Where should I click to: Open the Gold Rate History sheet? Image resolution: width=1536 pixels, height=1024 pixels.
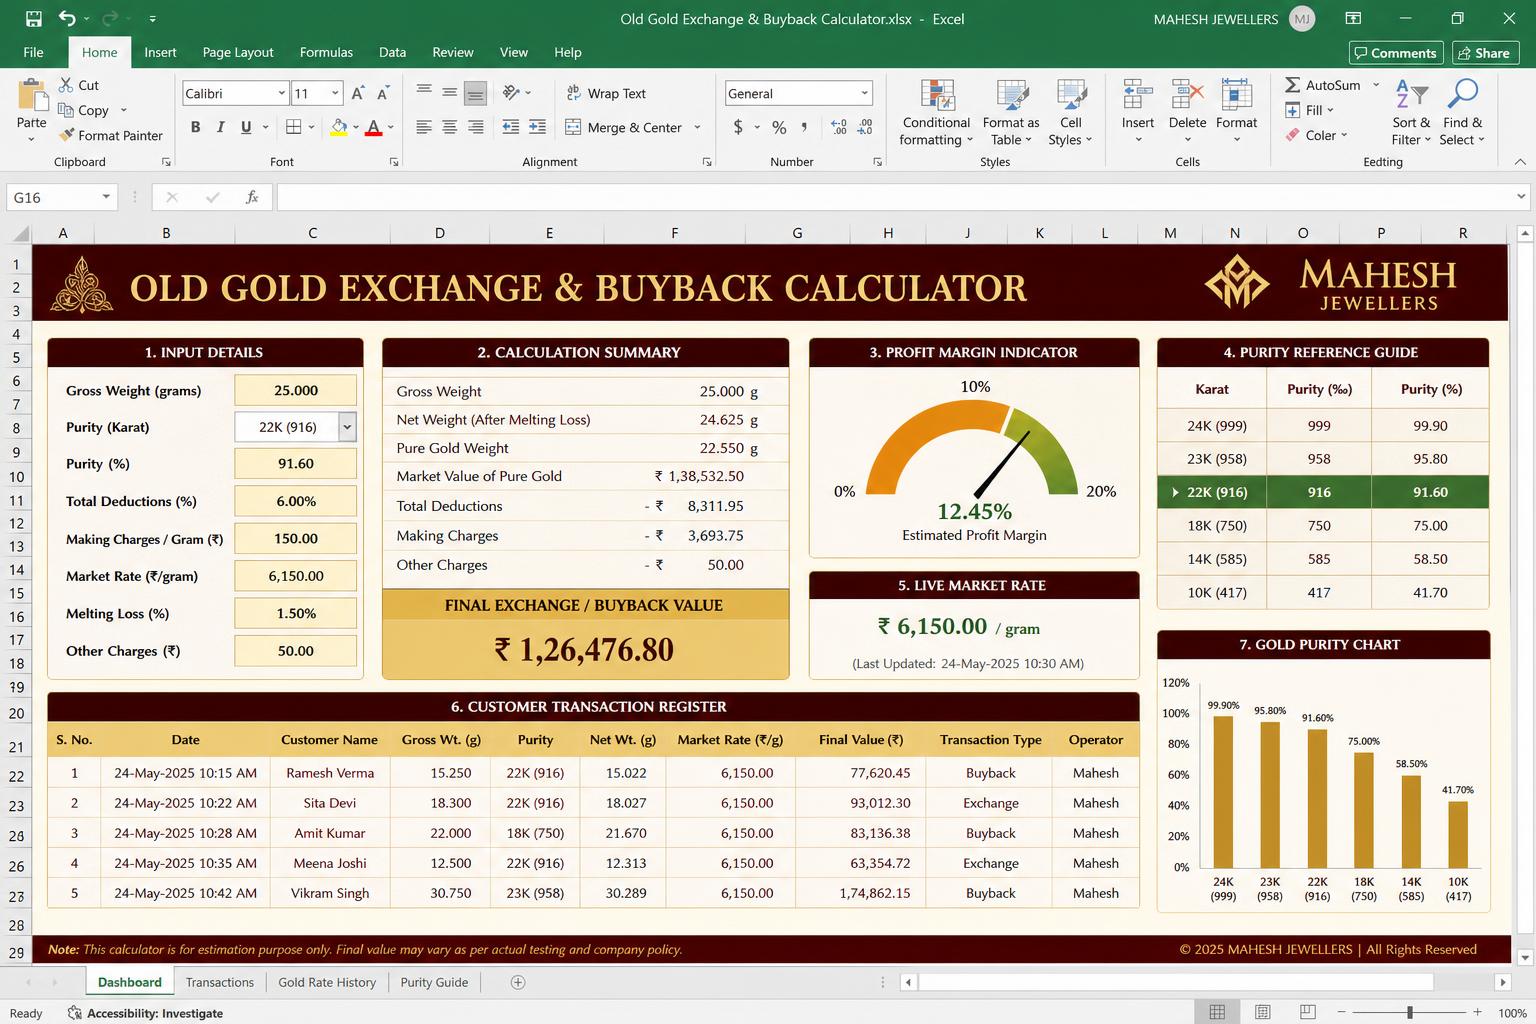[327, 982]
